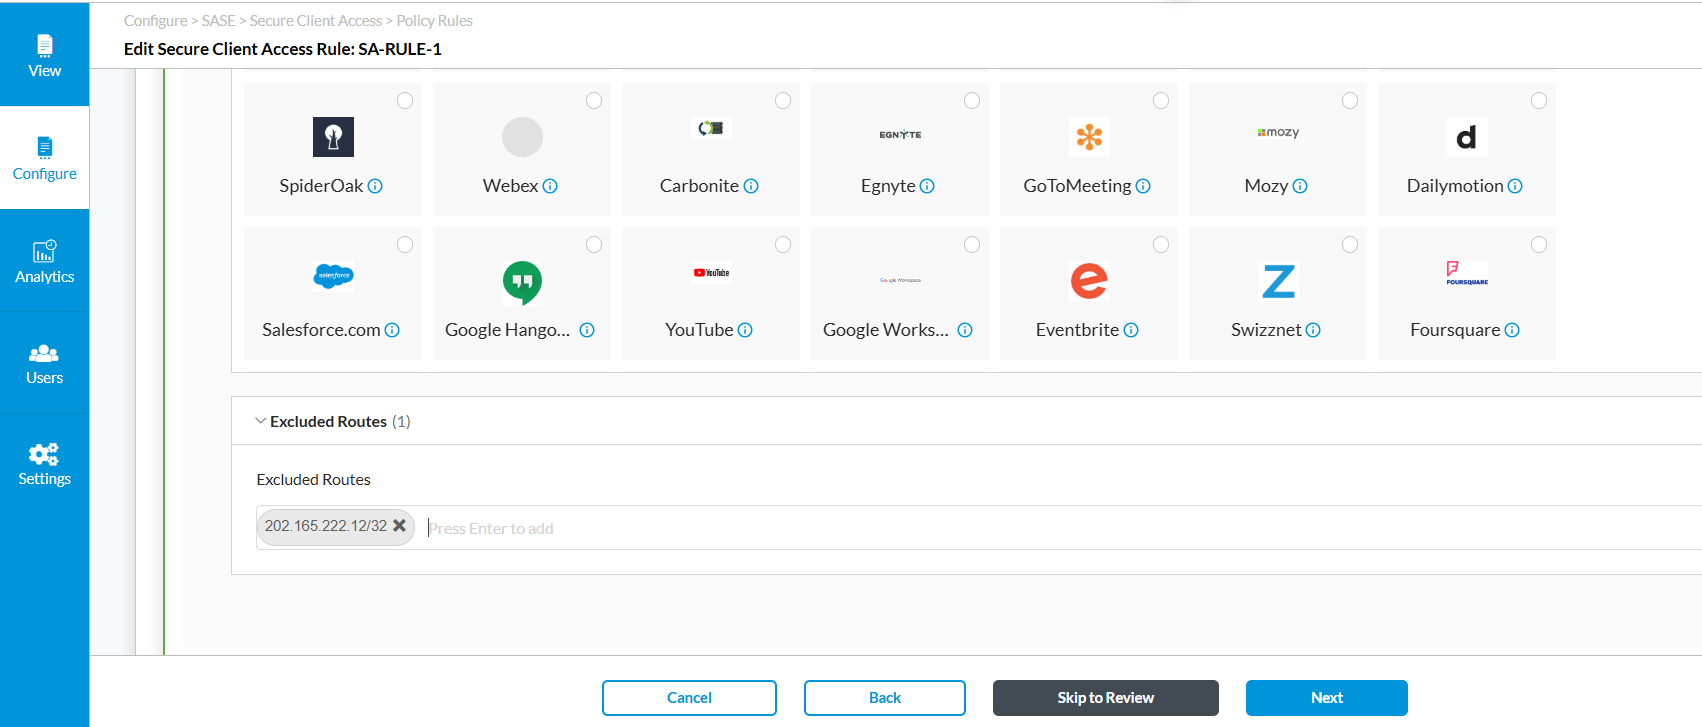This screenshot has height=727, width=1702.
Task: Click the SpiderOak app logo
Action: point(333,137)
